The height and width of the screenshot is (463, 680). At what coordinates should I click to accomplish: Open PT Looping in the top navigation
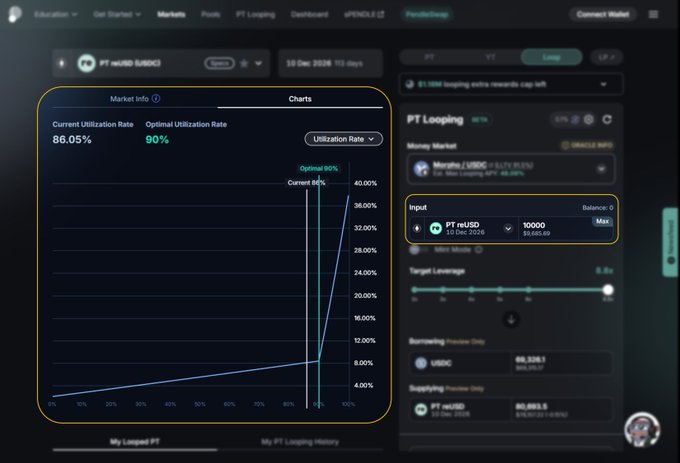click(x=255, y=14)
